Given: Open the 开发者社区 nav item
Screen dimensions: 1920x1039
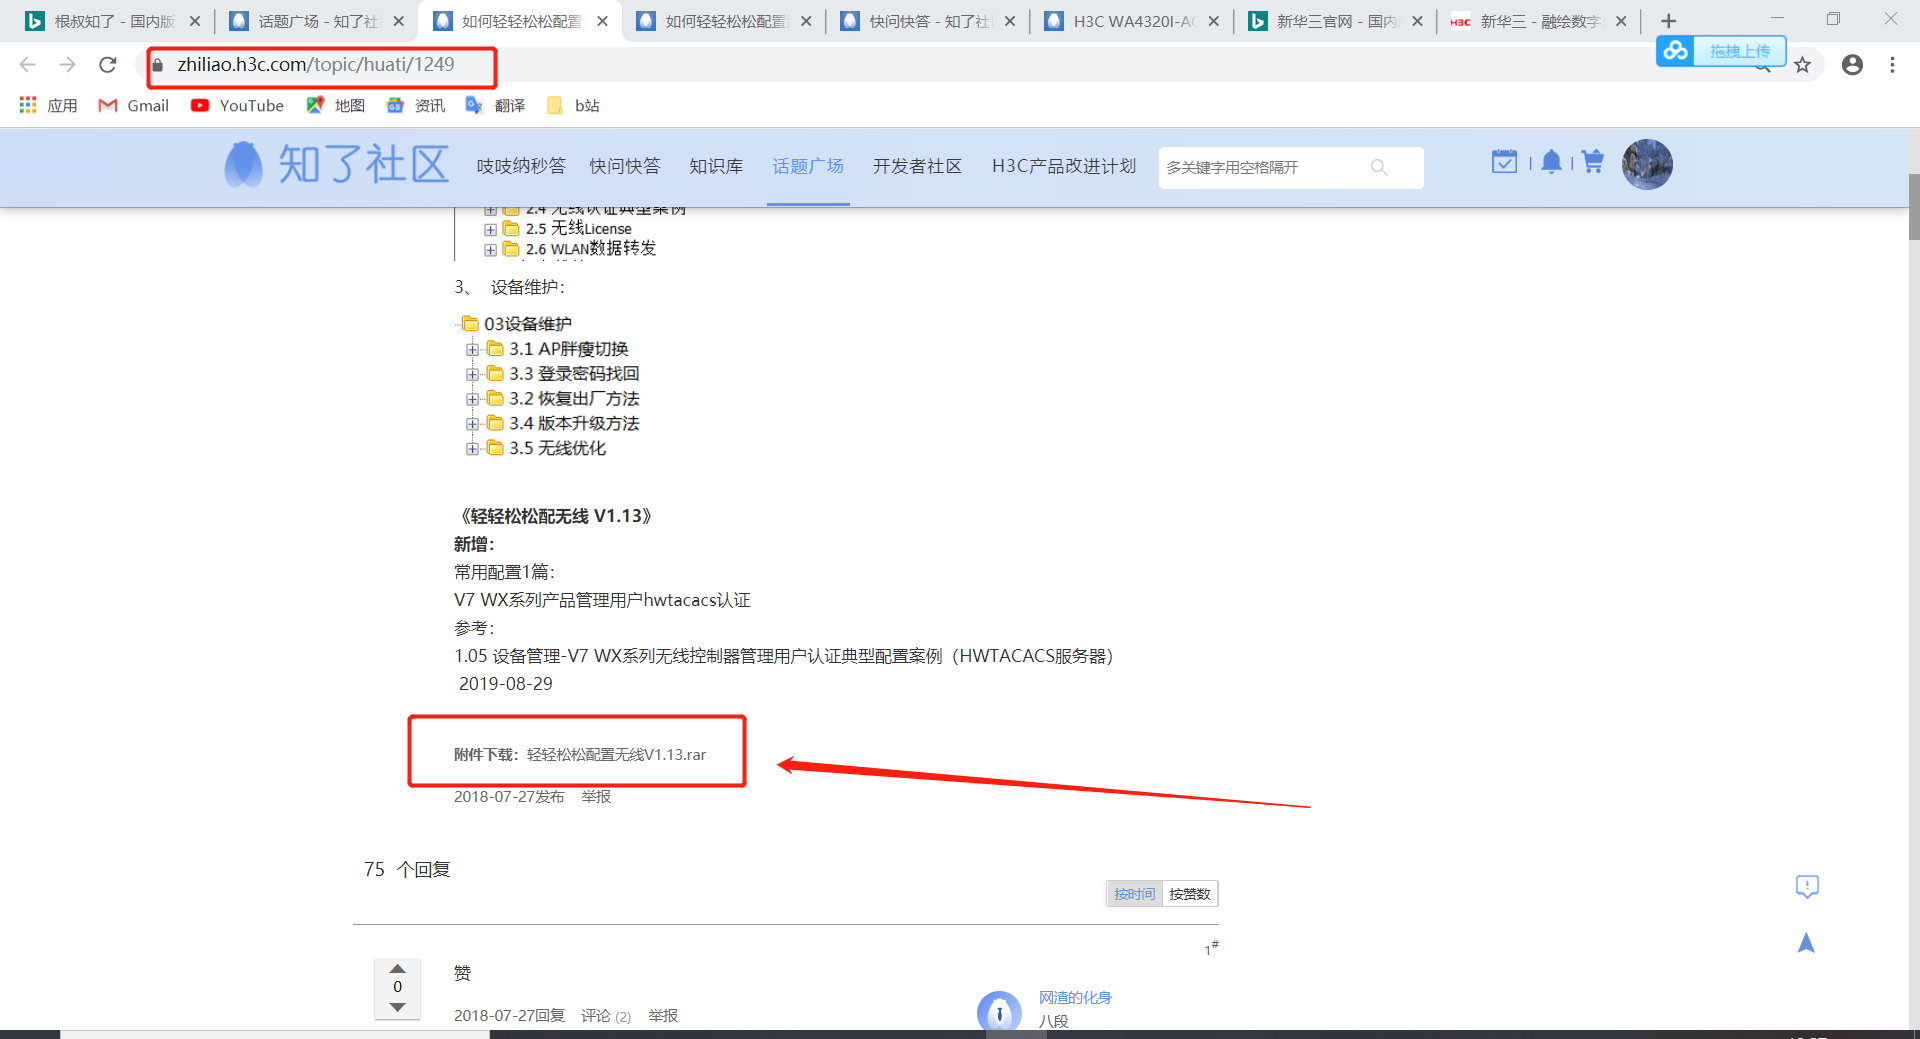Looking at the screenshot, I should [x=917, y=166].
